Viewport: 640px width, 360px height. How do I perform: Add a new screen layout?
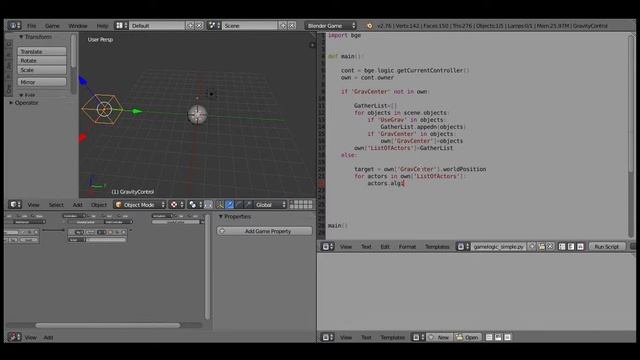190,25
